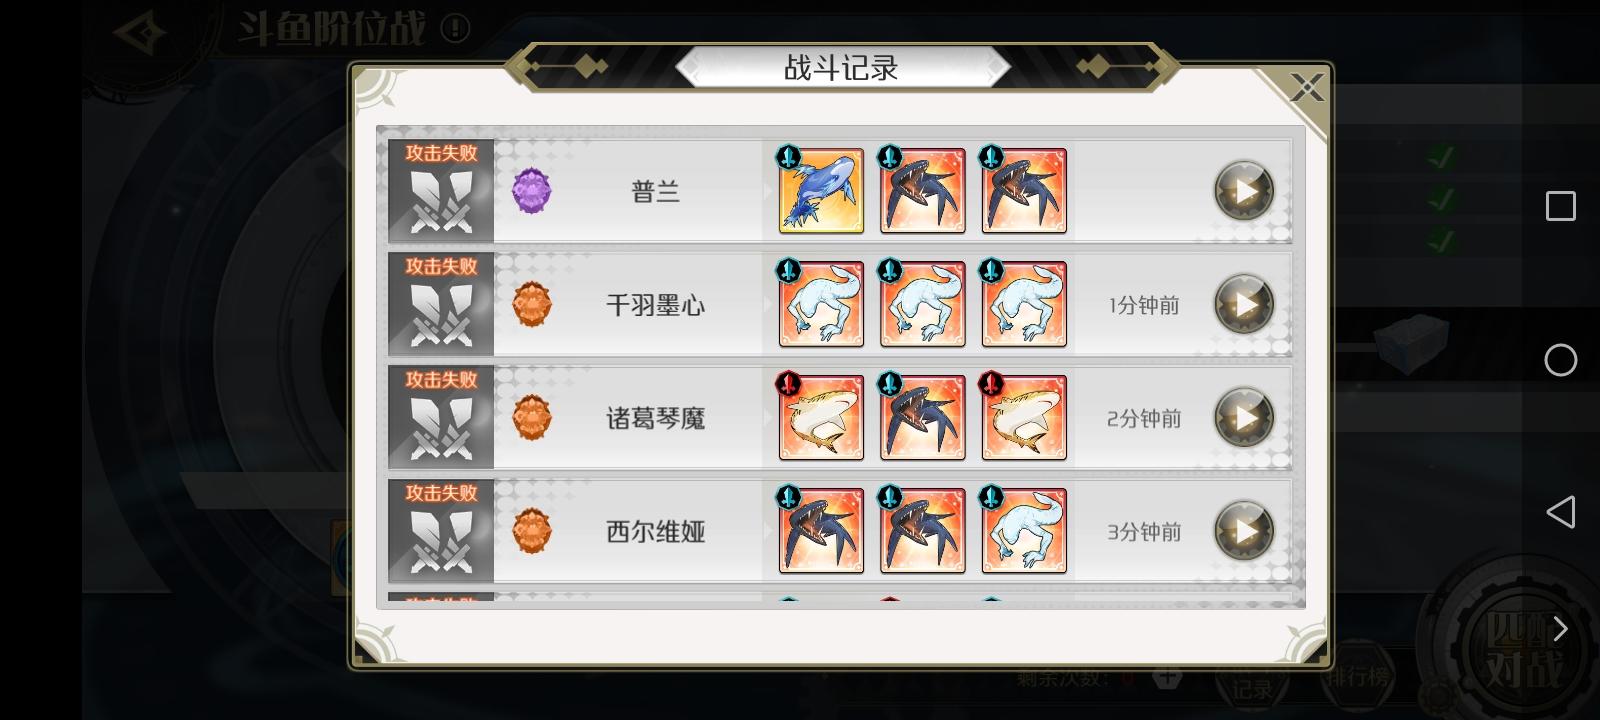Play the 诸葛琴魔 battle replay
The height and width of the screenshot is (720, 1600).
[1244, 417]
